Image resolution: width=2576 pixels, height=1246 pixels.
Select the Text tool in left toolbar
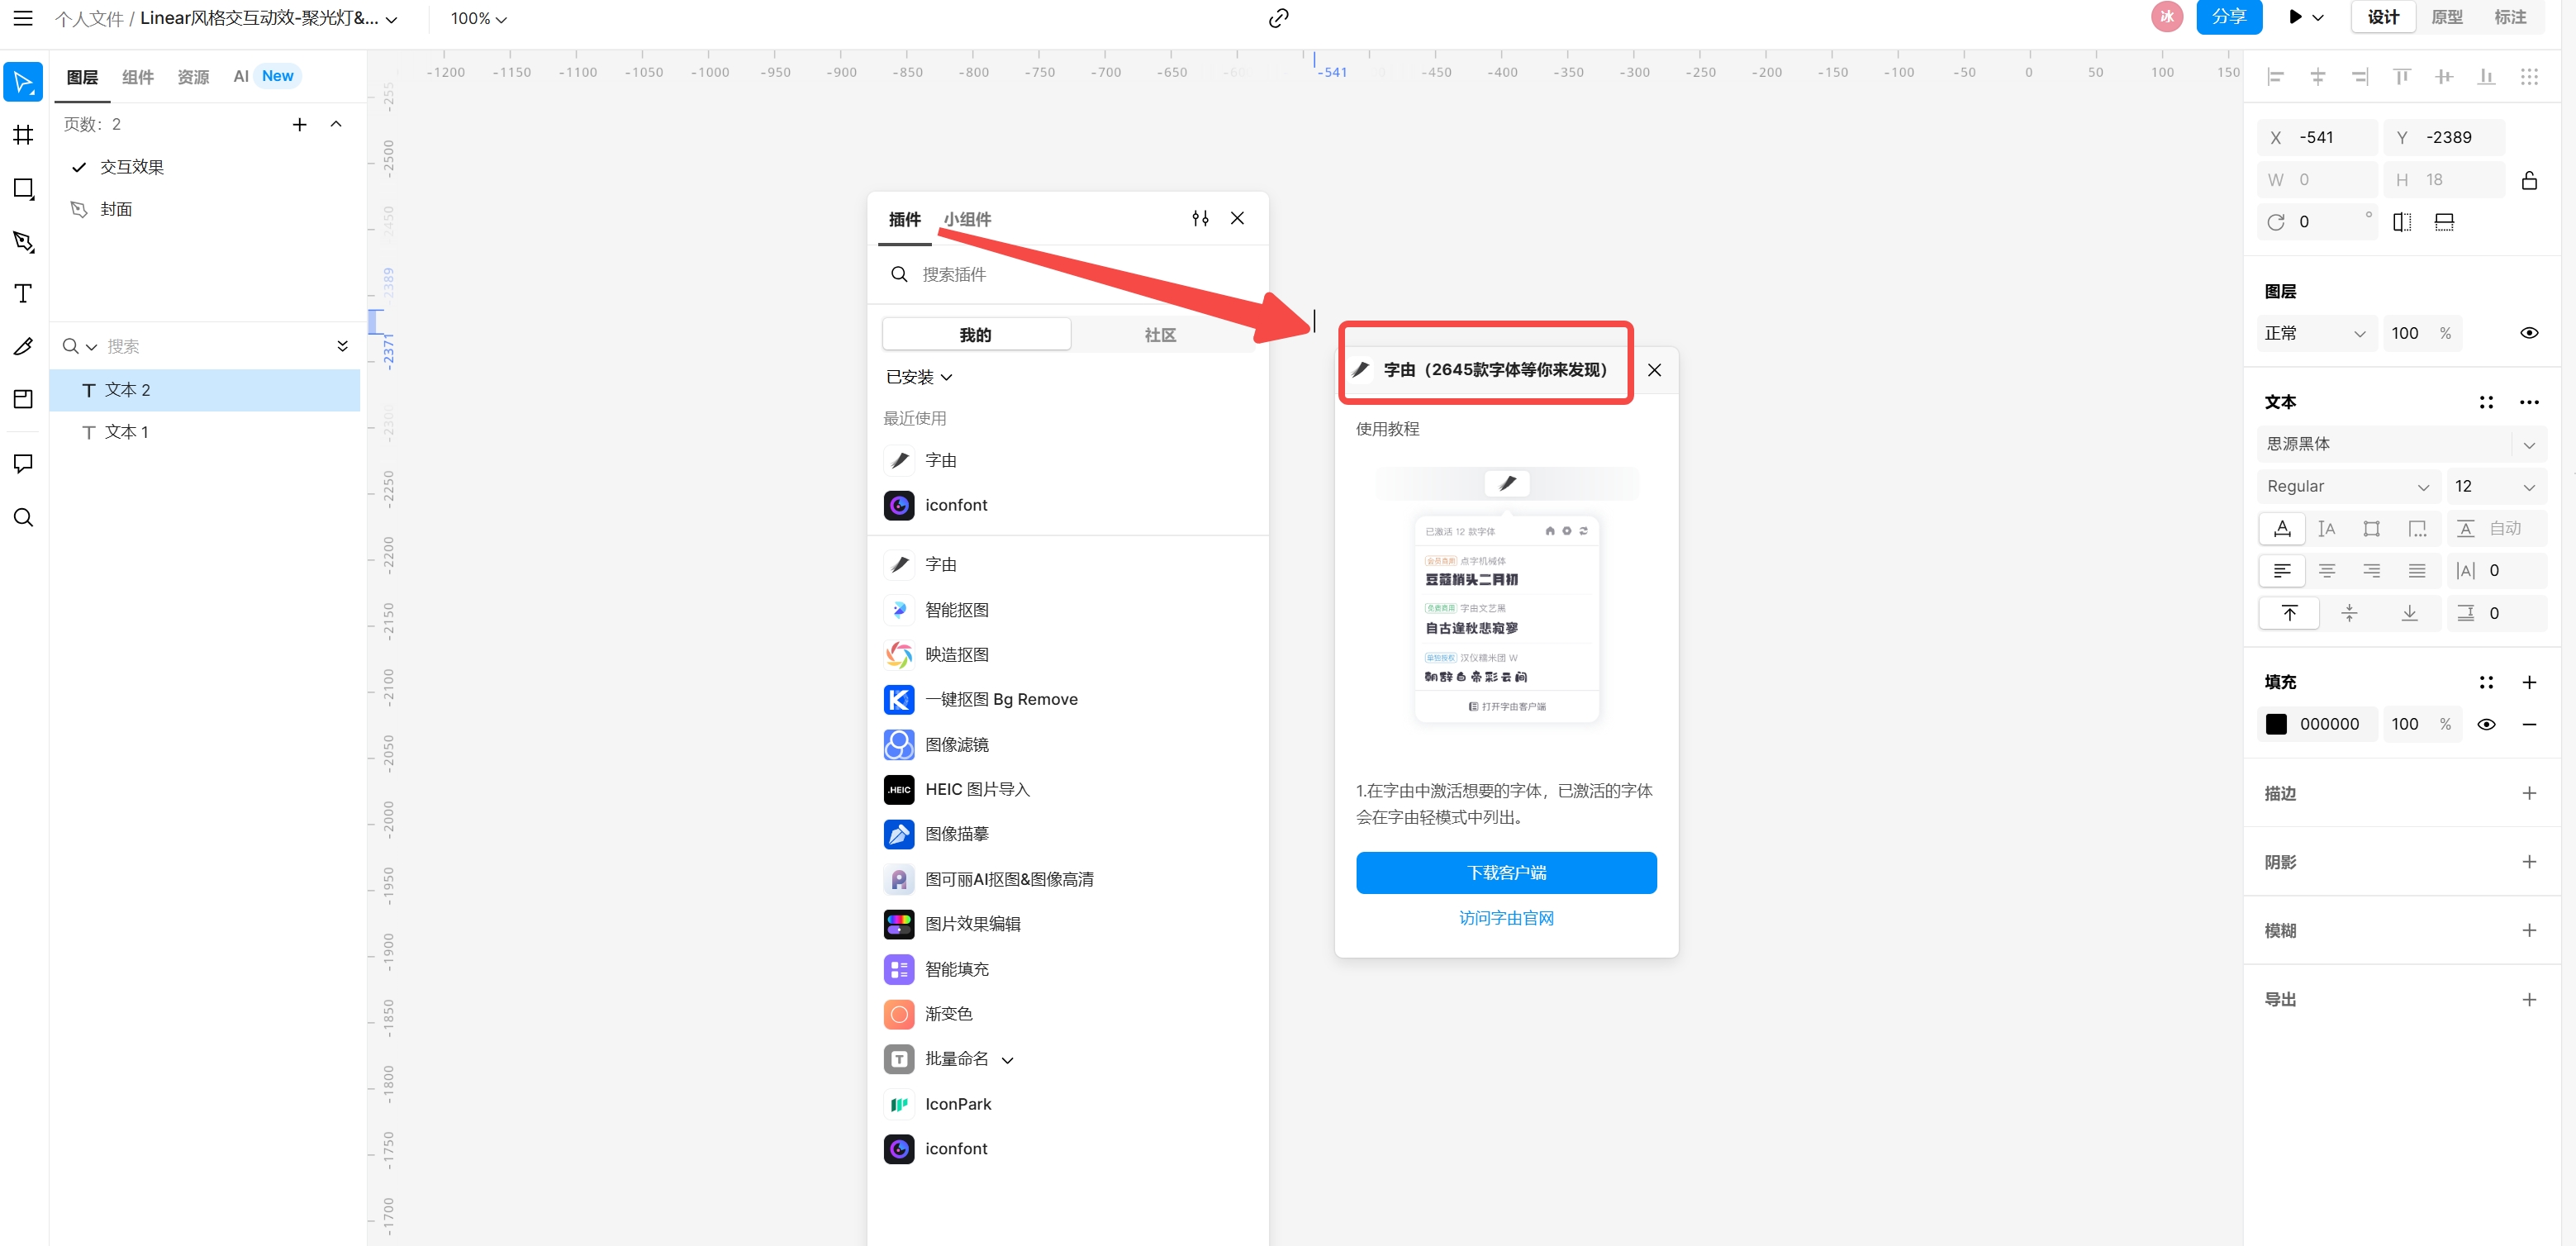[x=23, y=294]
